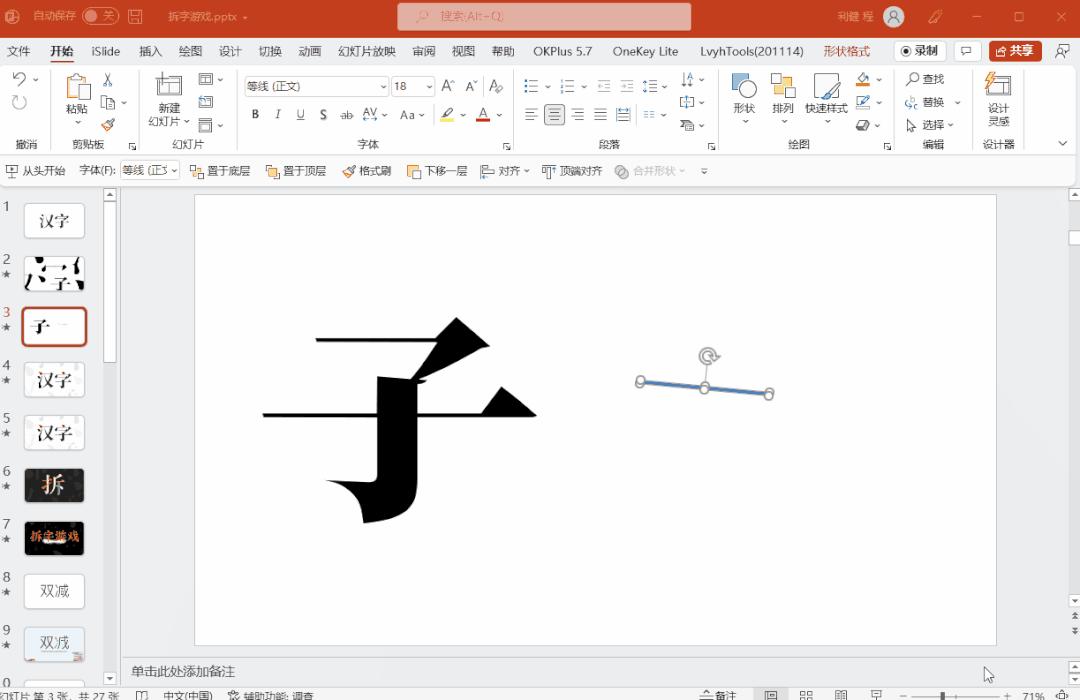Open the Arrange (排列) tool
Viewport: 1080px width, 700px height.
(x=783, y=93)
